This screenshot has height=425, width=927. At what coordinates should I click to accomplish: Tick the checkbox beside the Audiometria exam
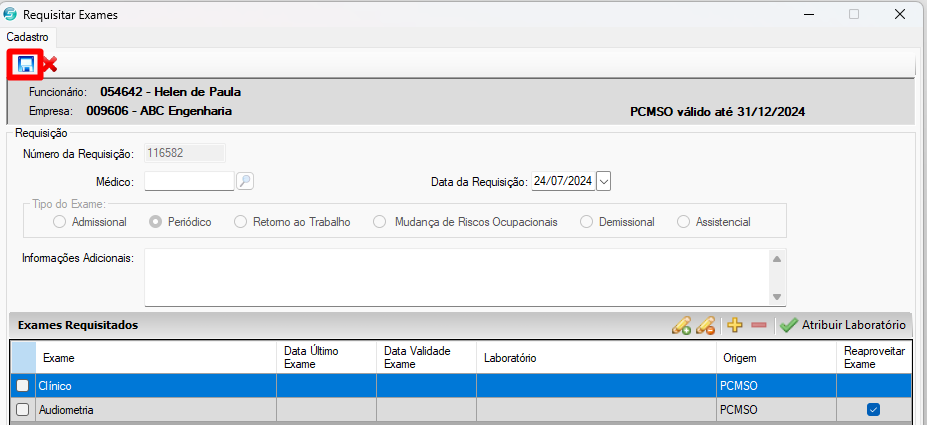coord(22,410)
